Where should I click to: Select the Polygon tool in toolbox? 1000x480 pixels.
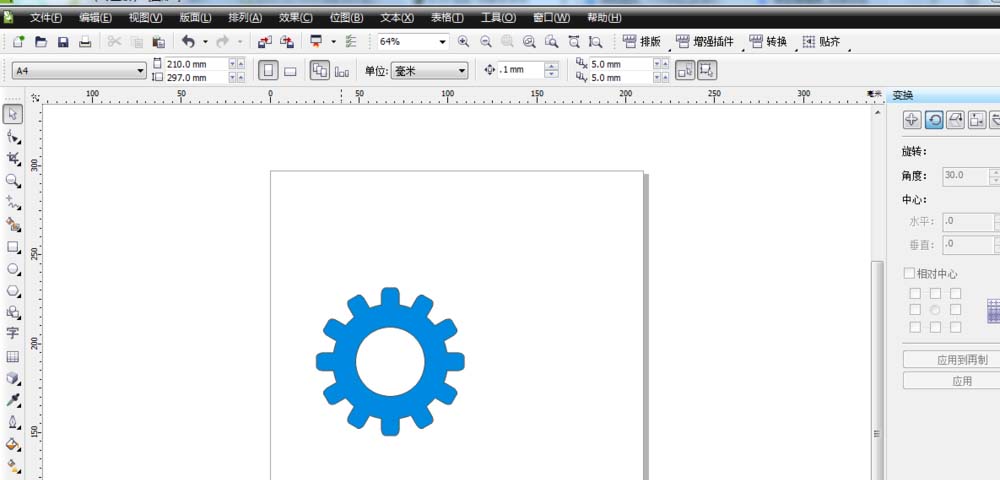click(13, 291)
